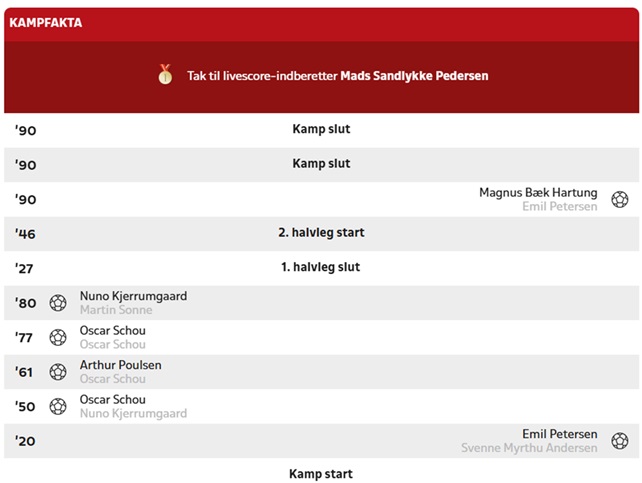Click the football icon in the '20 row
The width and height of the screenshot is (642, 483).
[x=620, y=441]
